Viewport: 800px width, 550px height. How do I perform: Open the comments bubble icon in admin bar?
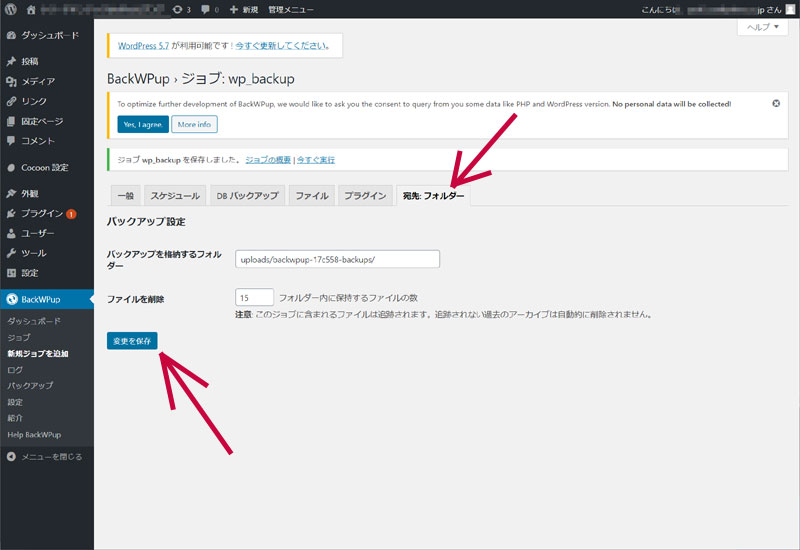[x=205, y=9]
